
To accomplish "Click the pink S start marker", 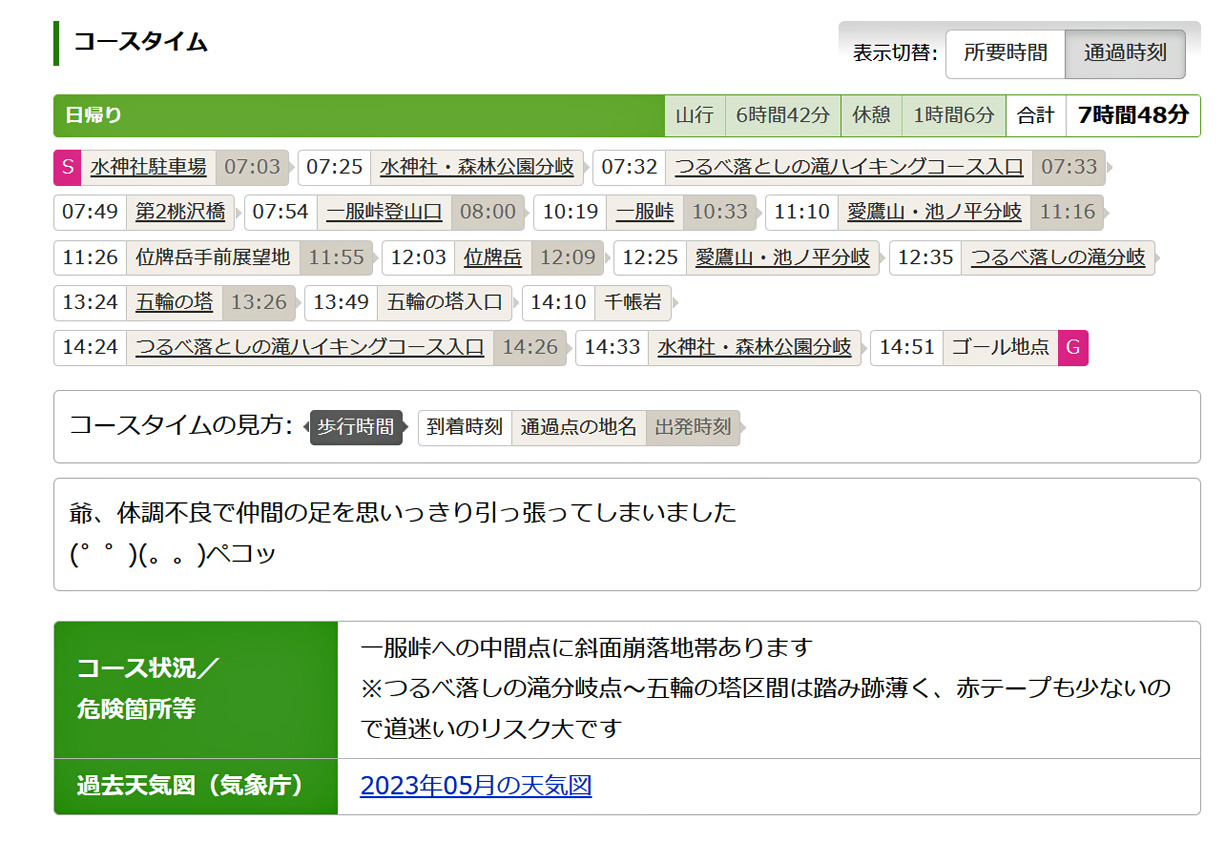I will [66, 167].
